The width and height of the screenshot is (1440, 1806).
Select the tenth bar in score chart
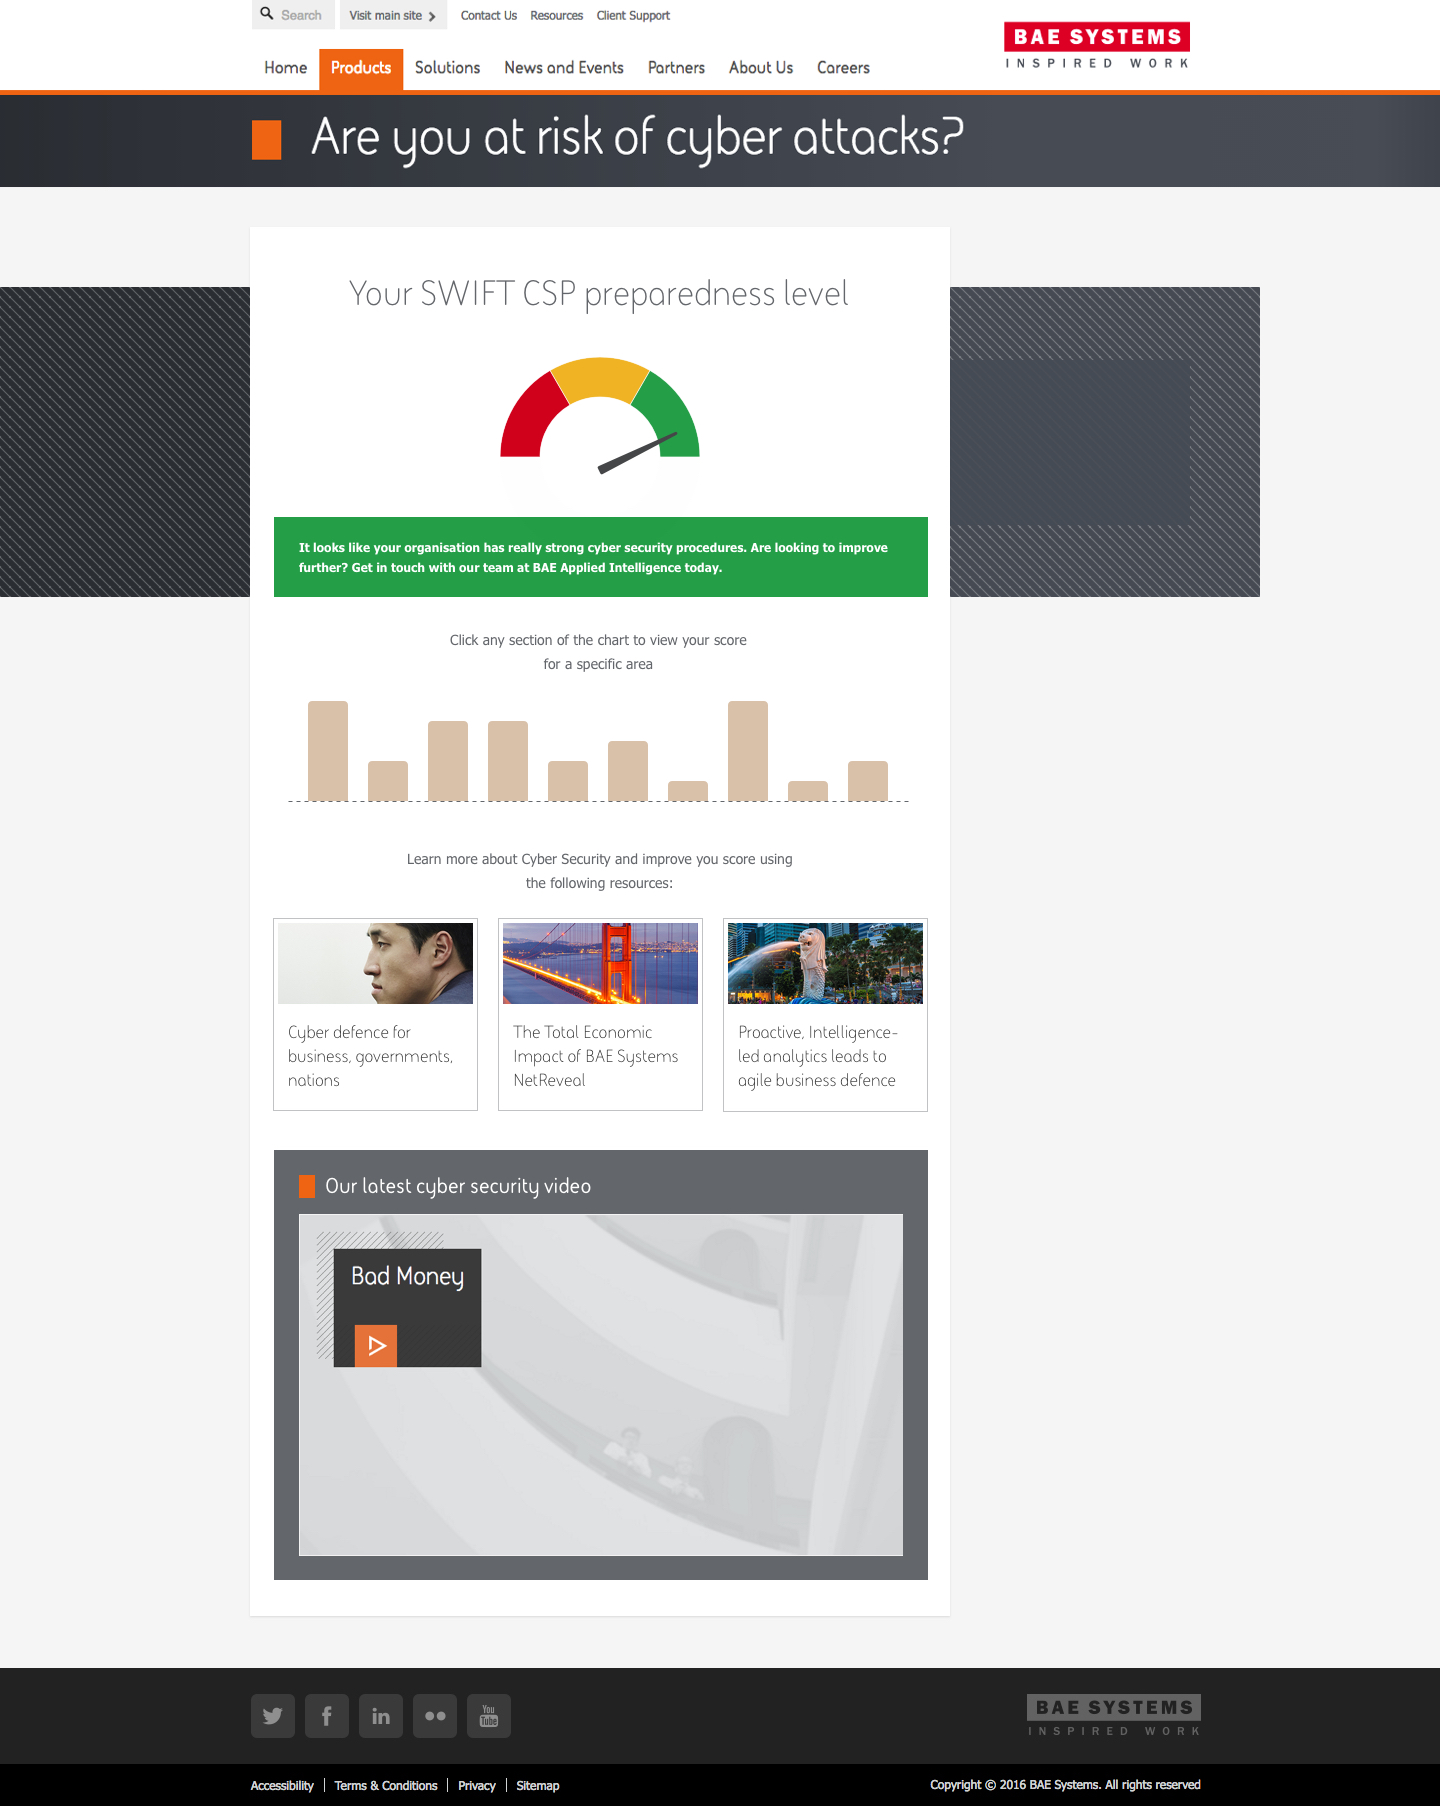pyautogui.click(x=868, y=781)
